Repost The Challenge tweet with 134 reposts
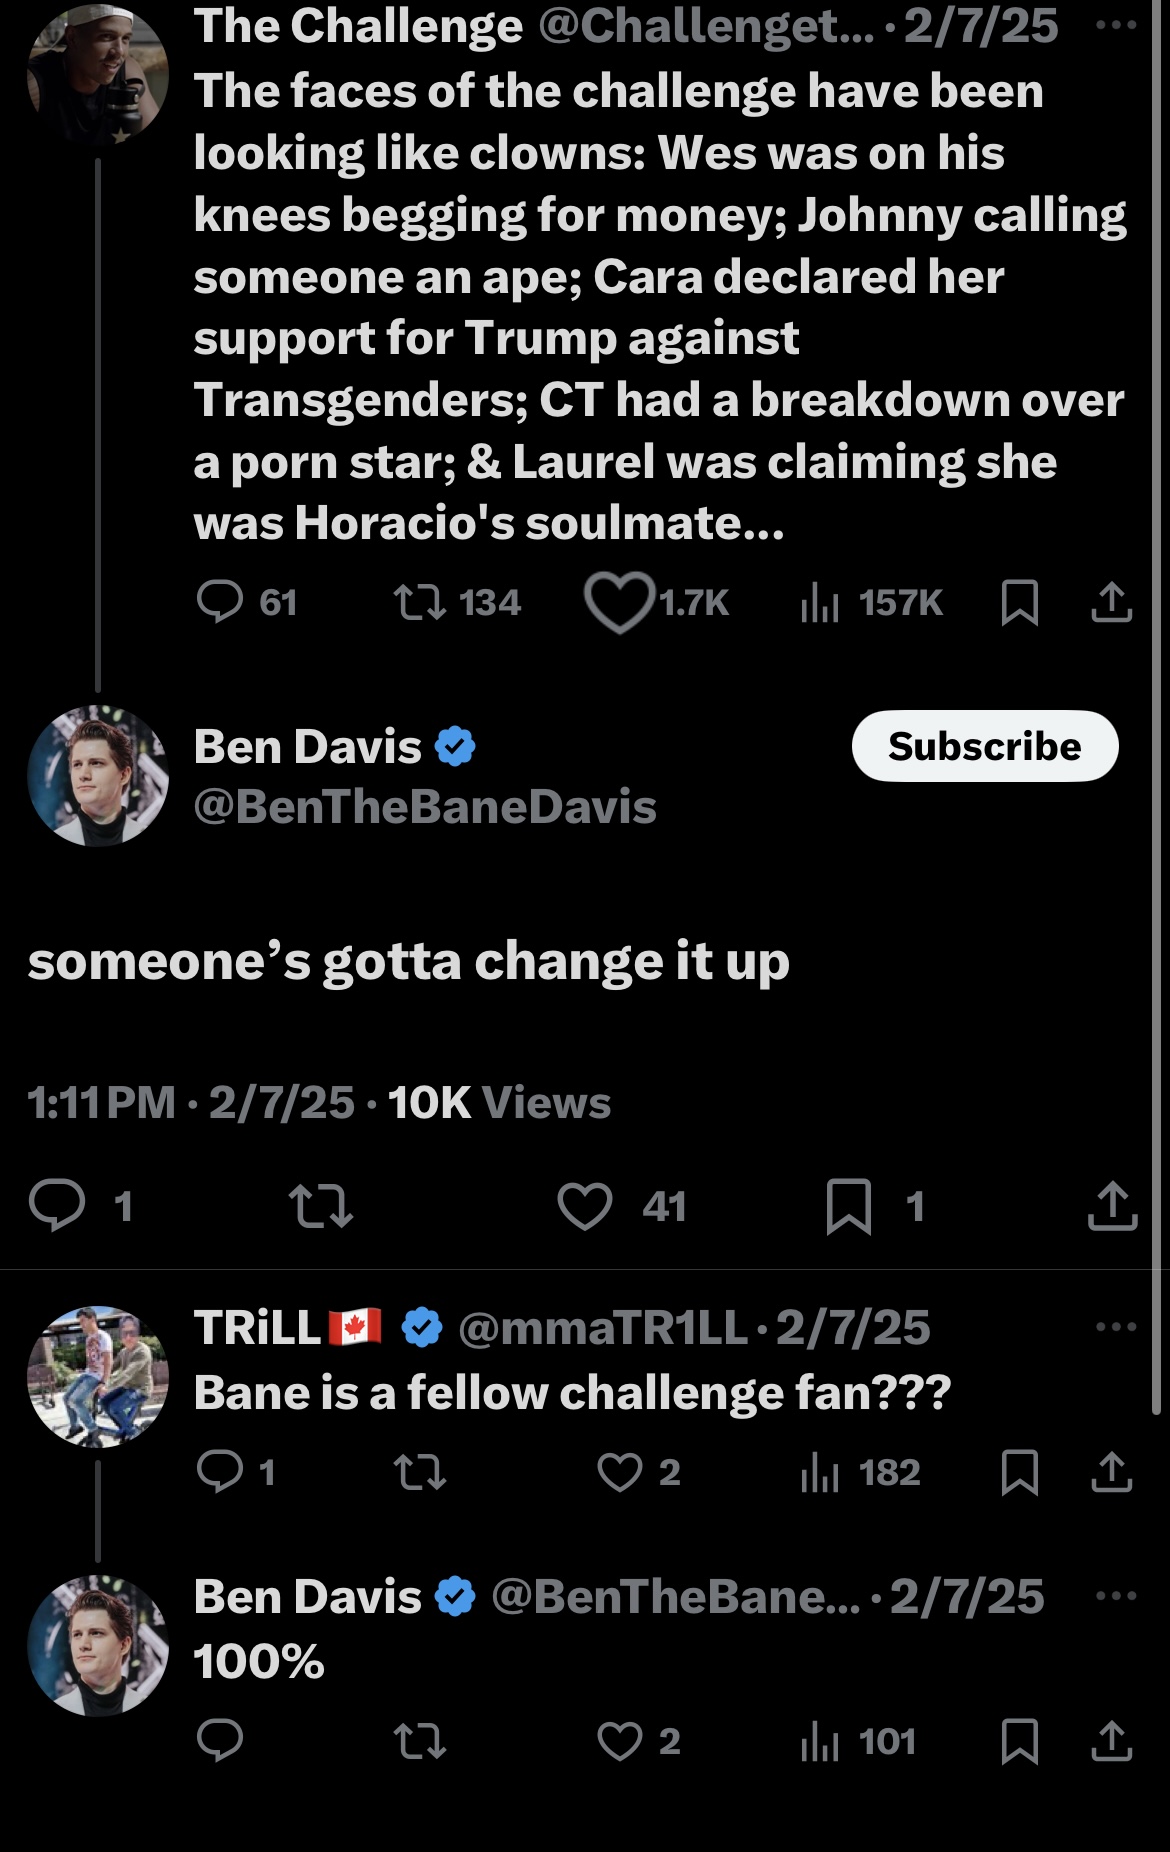 pos(420,603)
